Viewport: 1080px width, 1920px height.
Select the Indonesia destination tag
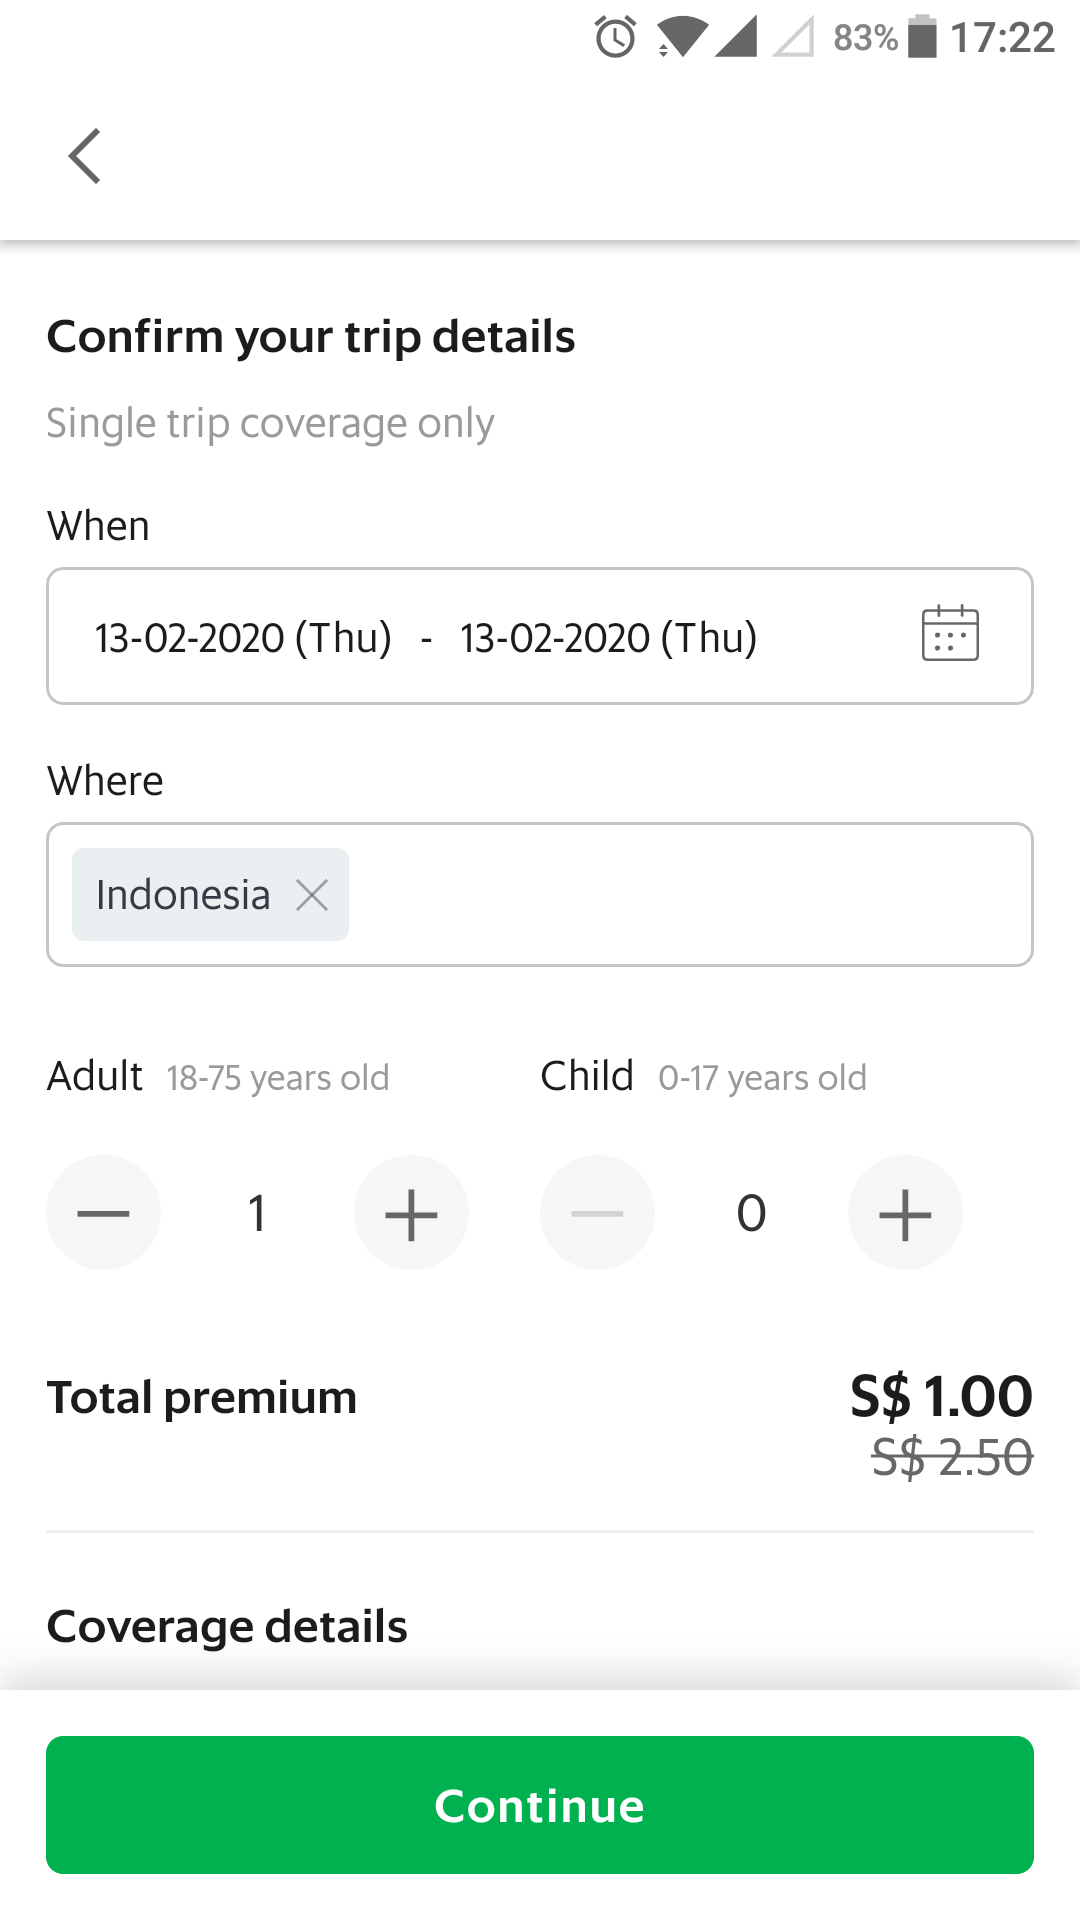coord(183,895)
